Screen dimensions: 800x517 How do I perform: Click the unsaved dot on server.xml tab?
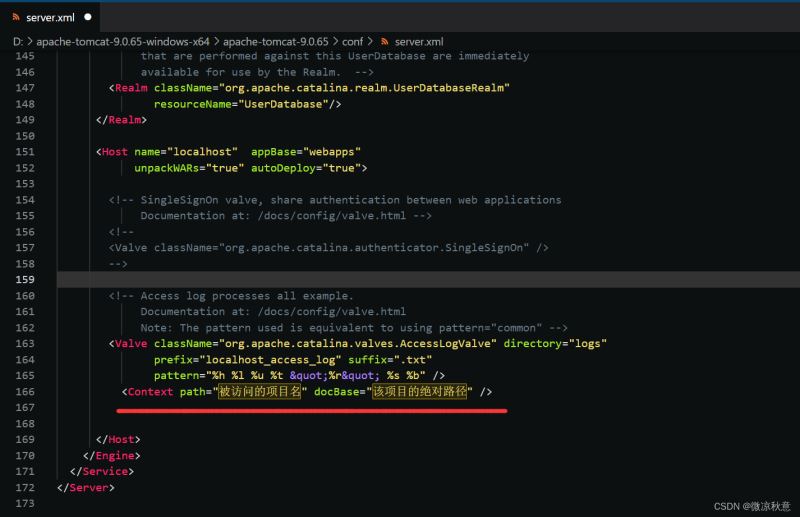tap(88, 17)
